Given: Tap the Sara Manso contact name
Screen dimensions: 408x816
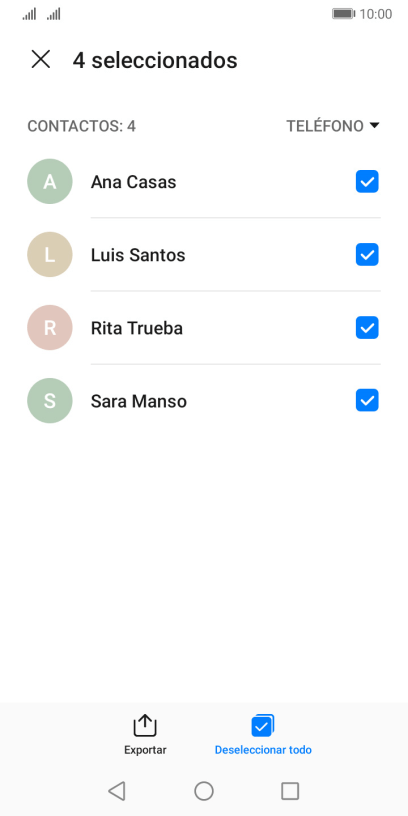Looking at the screenshot, I should click(138, 401).
